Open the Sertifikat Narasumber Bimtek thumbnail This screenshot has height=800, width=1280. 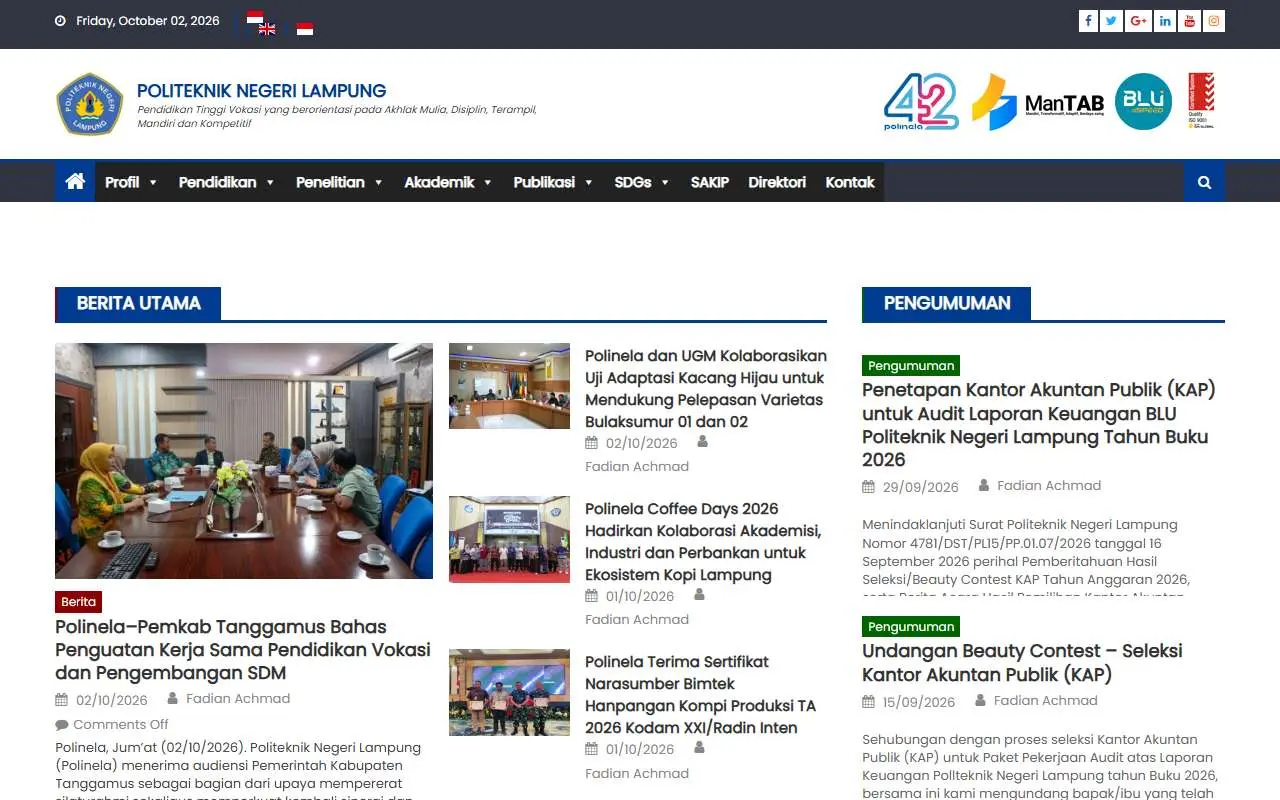coord(509,692)
